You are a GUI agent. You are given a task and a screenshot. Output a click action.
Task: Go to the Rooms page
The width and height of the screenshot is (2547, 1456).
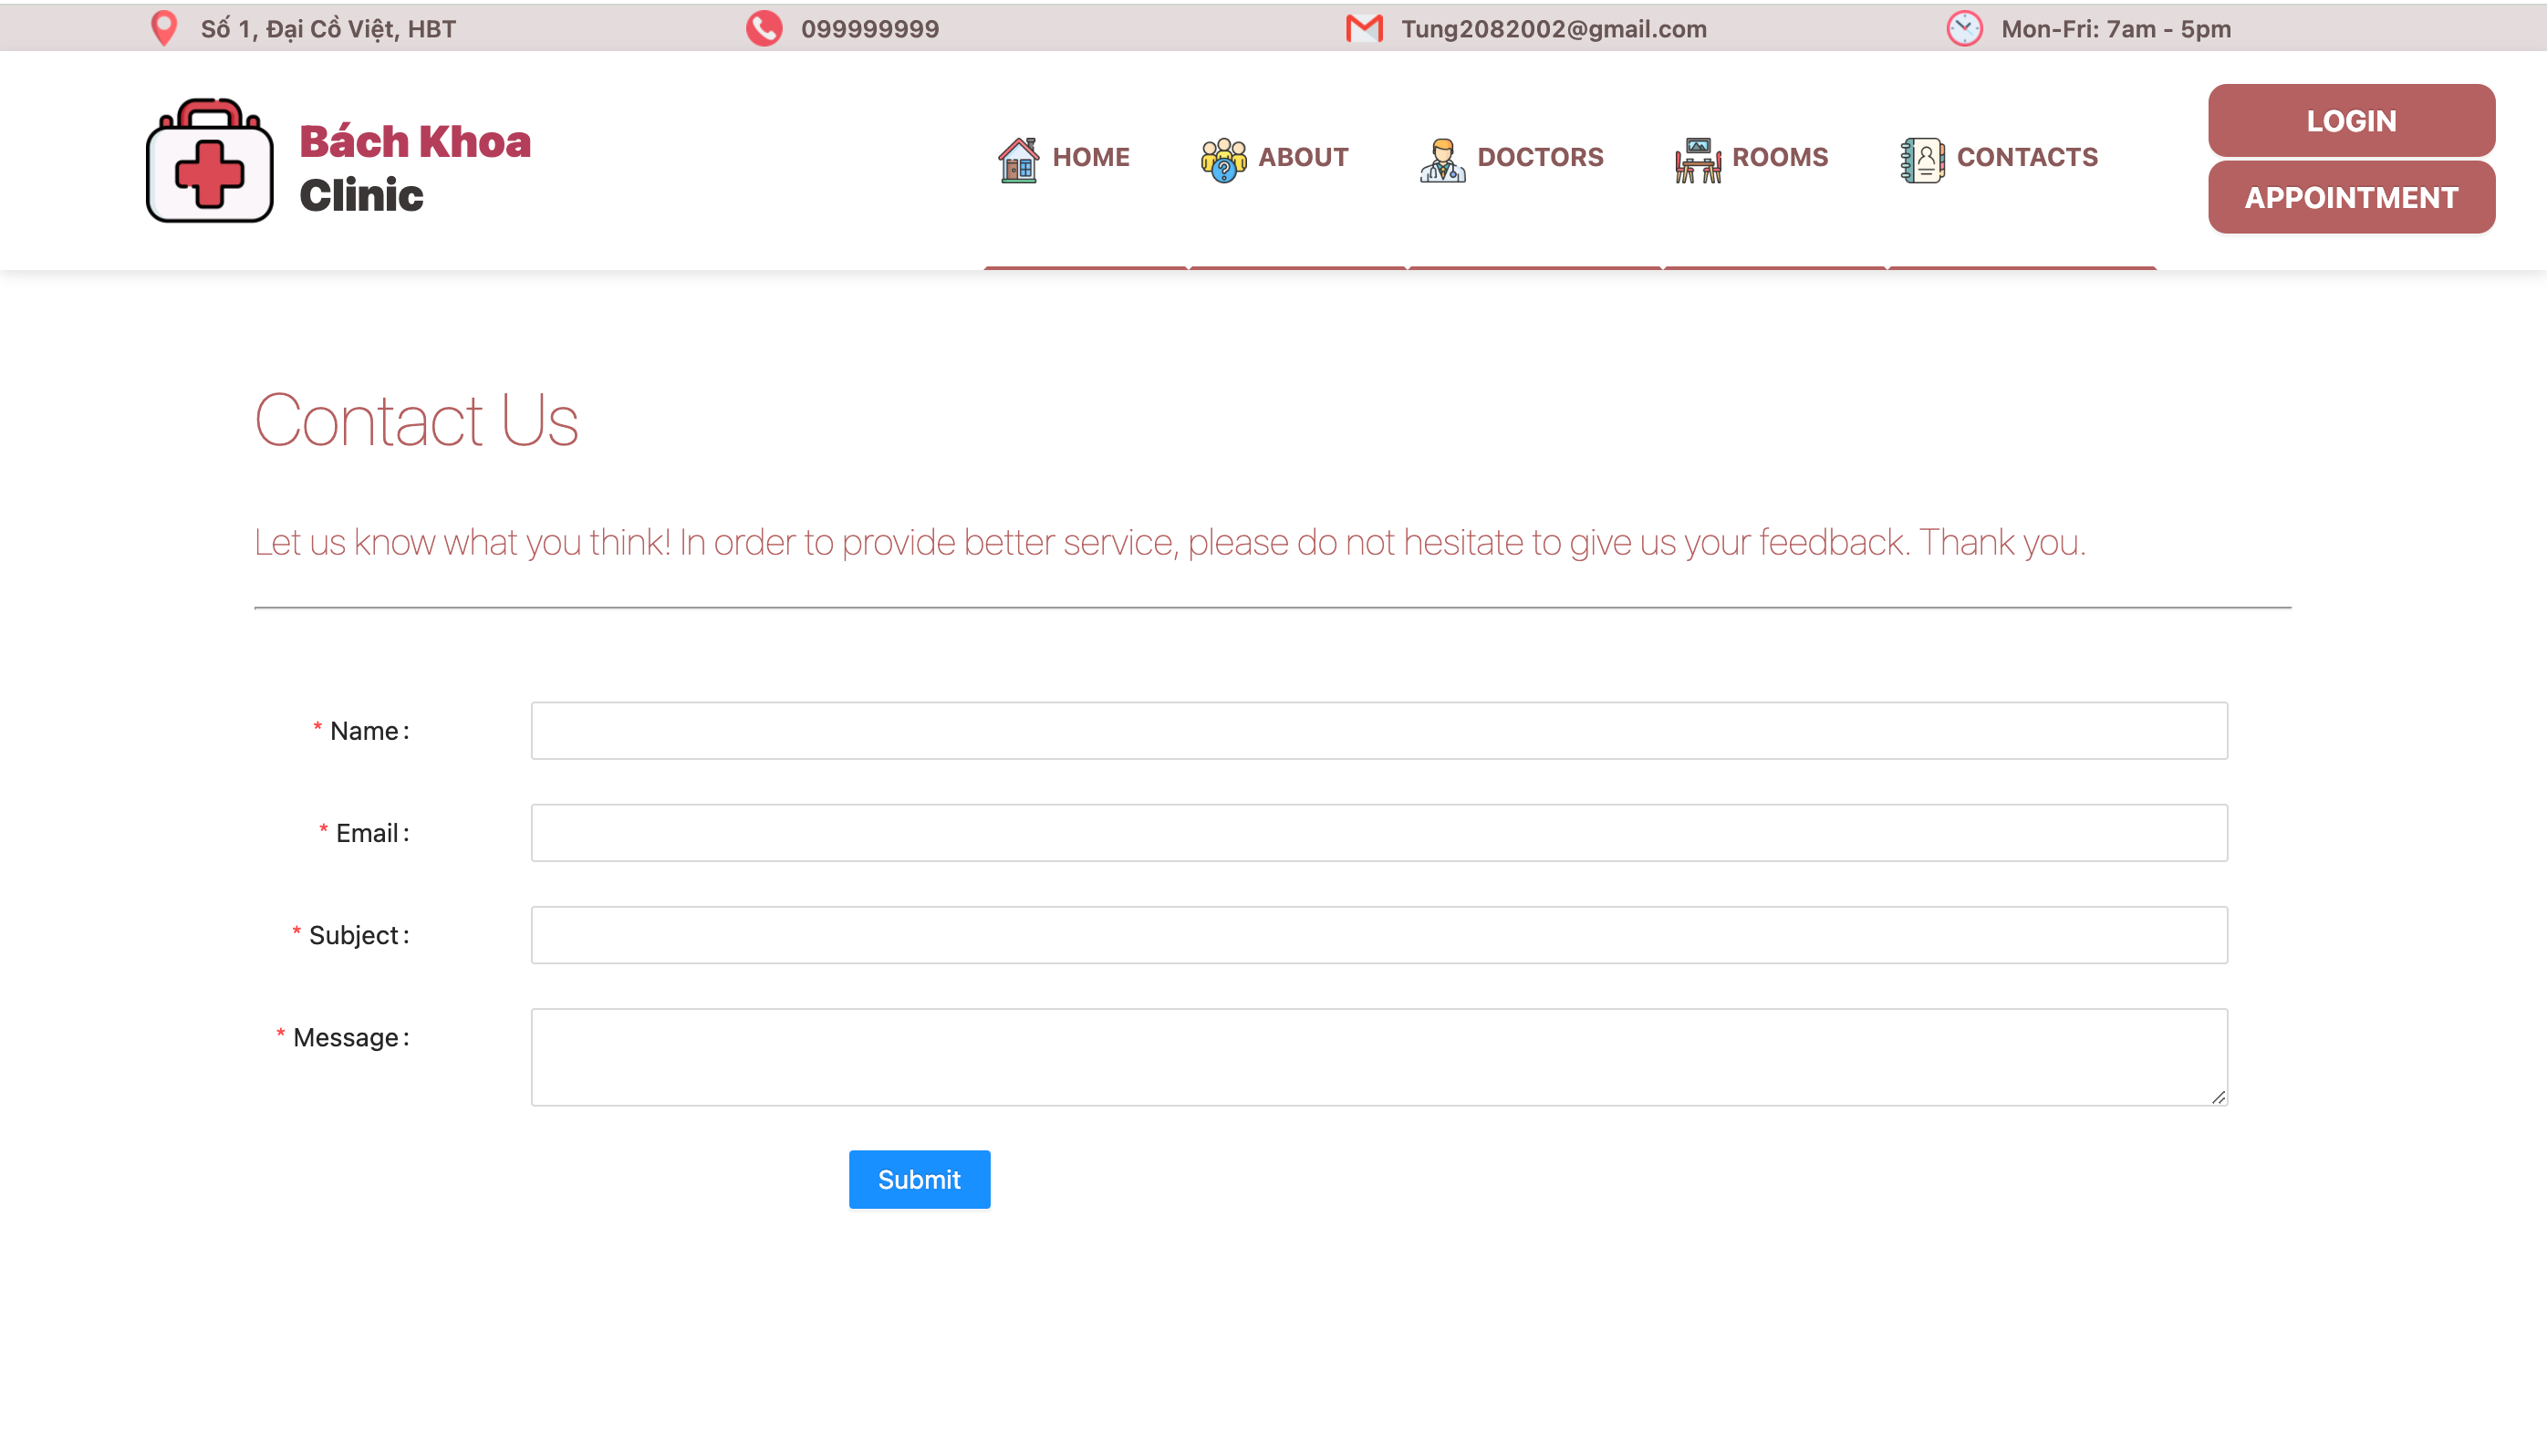click(1779, 157)
